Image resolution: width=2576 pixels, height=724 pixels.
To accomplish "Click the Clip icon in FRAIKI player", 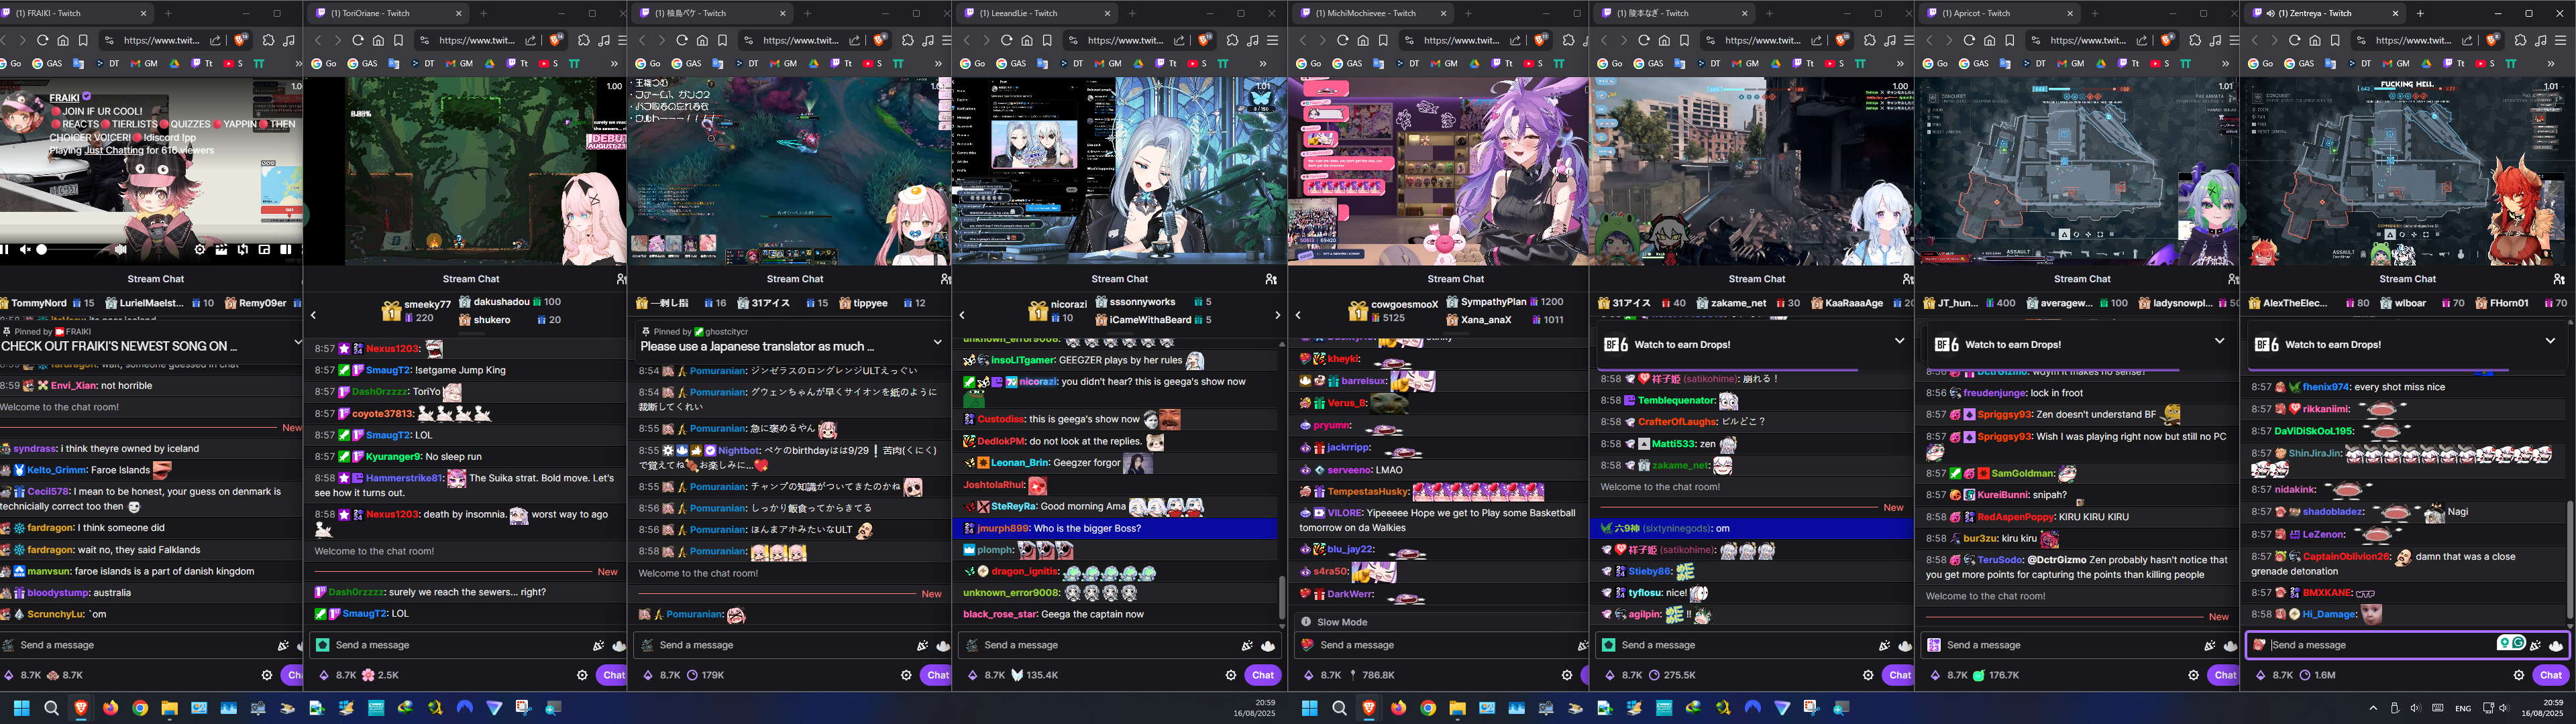I will 221,250.
